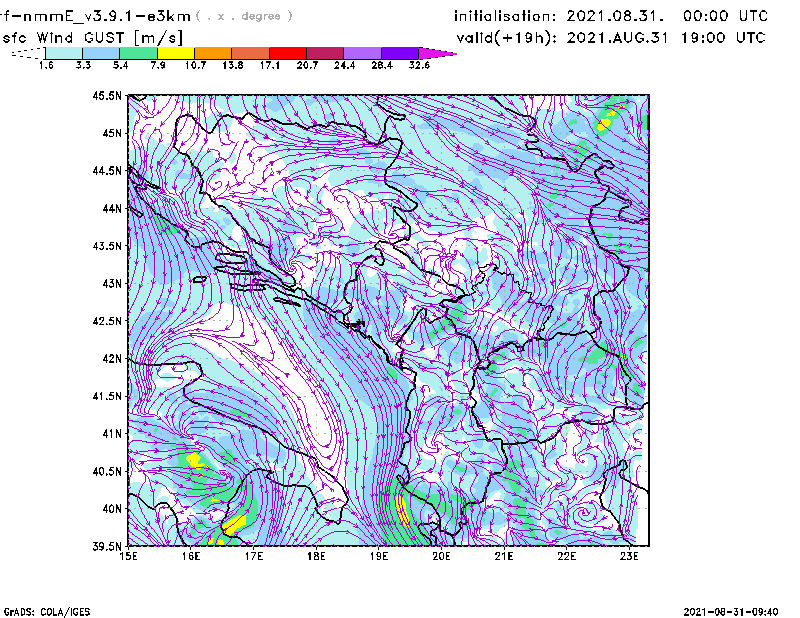The width and height of the screenshot is (800, 618).
Task: Click the 16E longitude label
Action: coord(191,556)
